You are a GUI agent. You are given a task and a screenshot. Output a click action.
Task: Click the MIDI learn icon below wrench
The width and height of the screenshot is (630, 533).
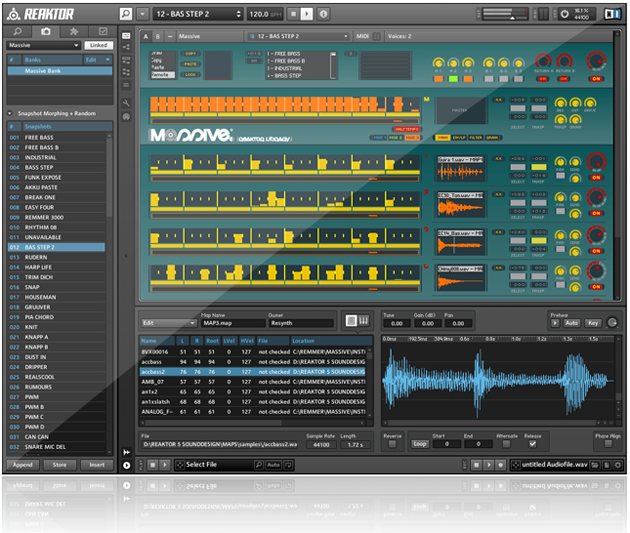click(x=126, y=116)
